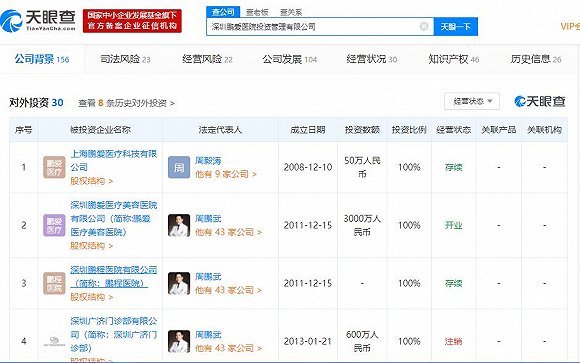This screenshot has height=363, width=580.
Task: Open logo of 上海鹏爱医疗科技有限公司
Action: 54,167
